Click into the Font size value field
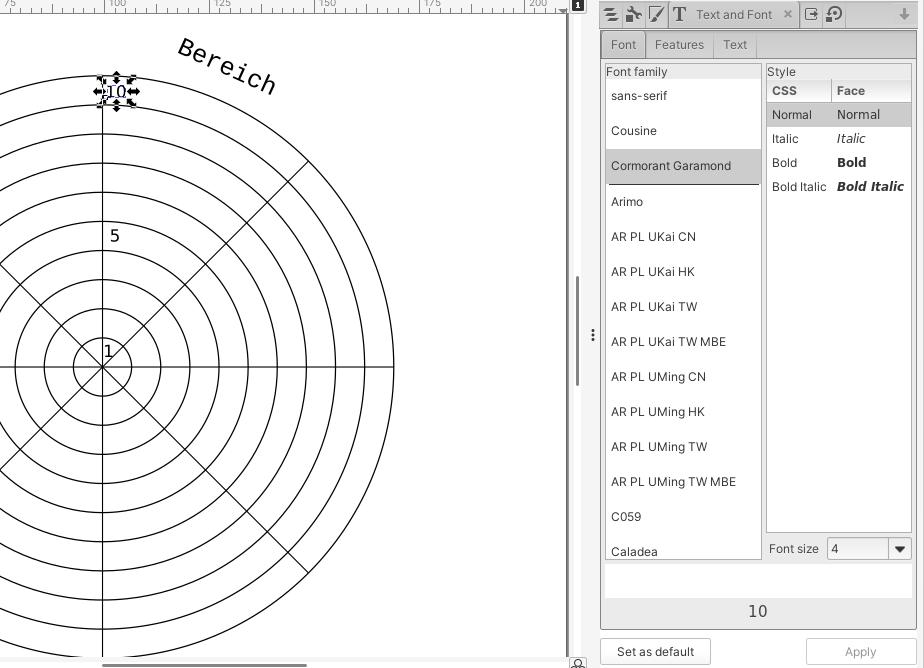This screenshot has width=924, height=668. coord(858,549)
